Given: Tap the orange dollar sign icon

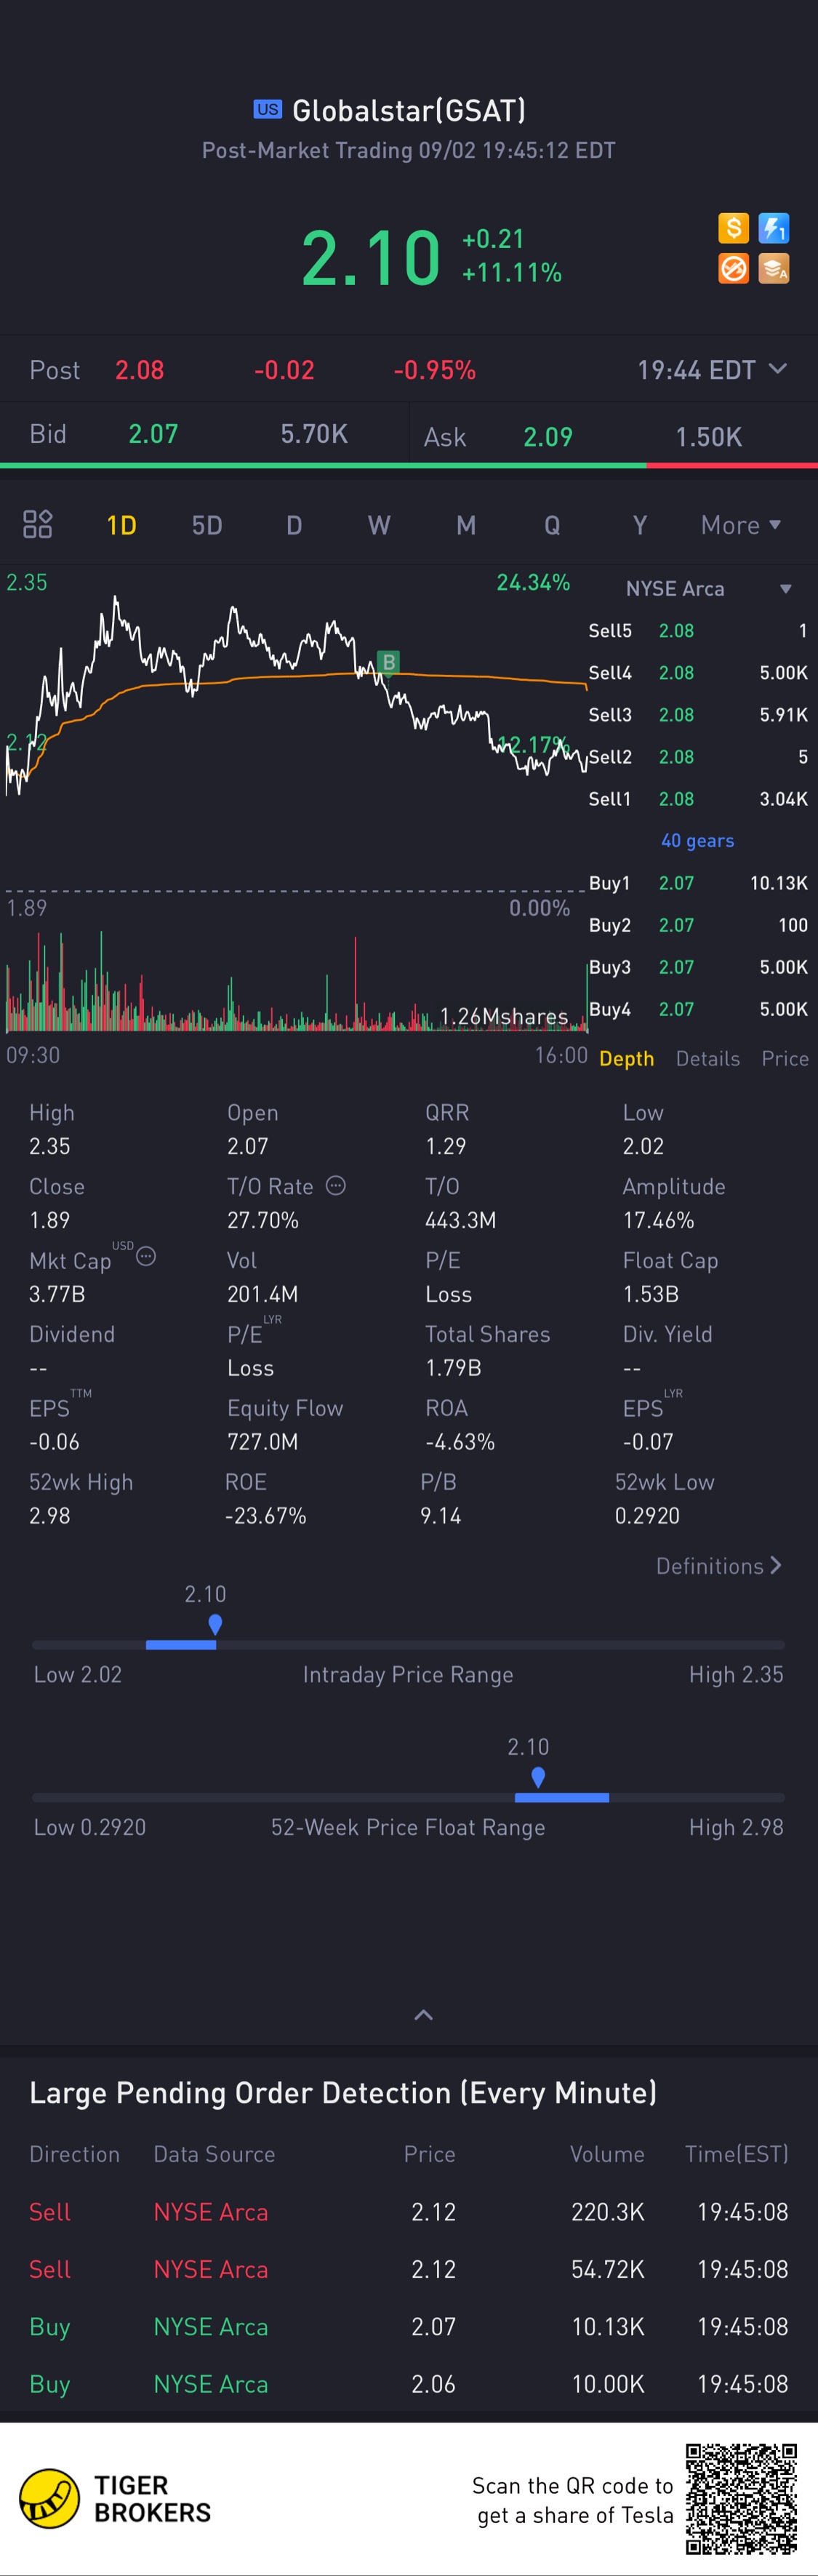Looking at the screenshot, I should [x=733, y=228].
